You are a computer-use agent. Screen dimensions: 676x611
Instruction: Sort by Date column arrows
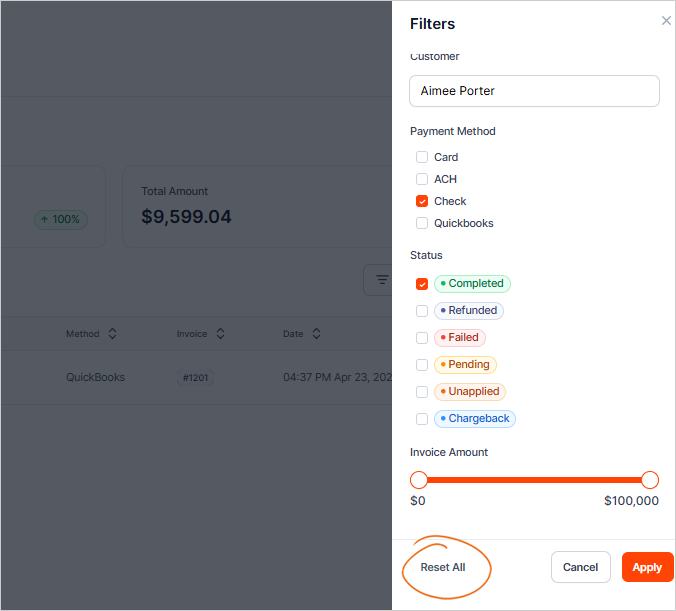coord(316,334)
